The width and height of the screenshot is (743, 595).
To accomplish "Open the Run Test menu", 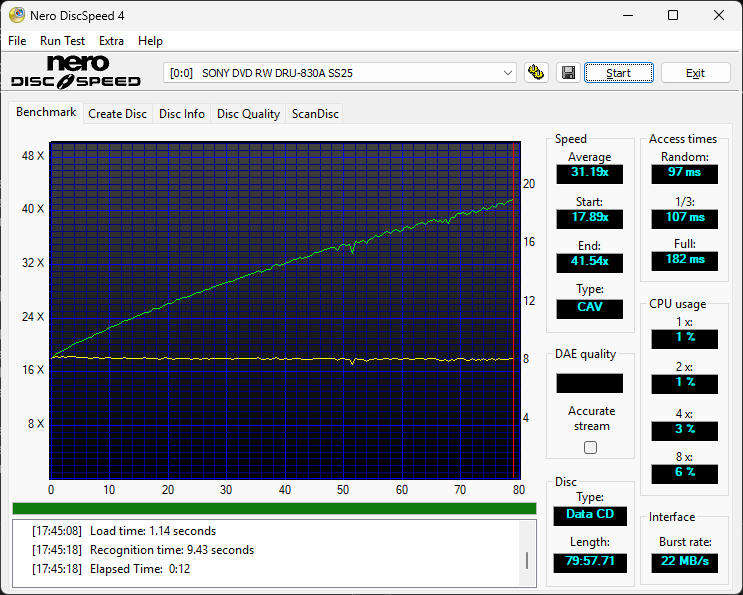I will pos(62,41).
